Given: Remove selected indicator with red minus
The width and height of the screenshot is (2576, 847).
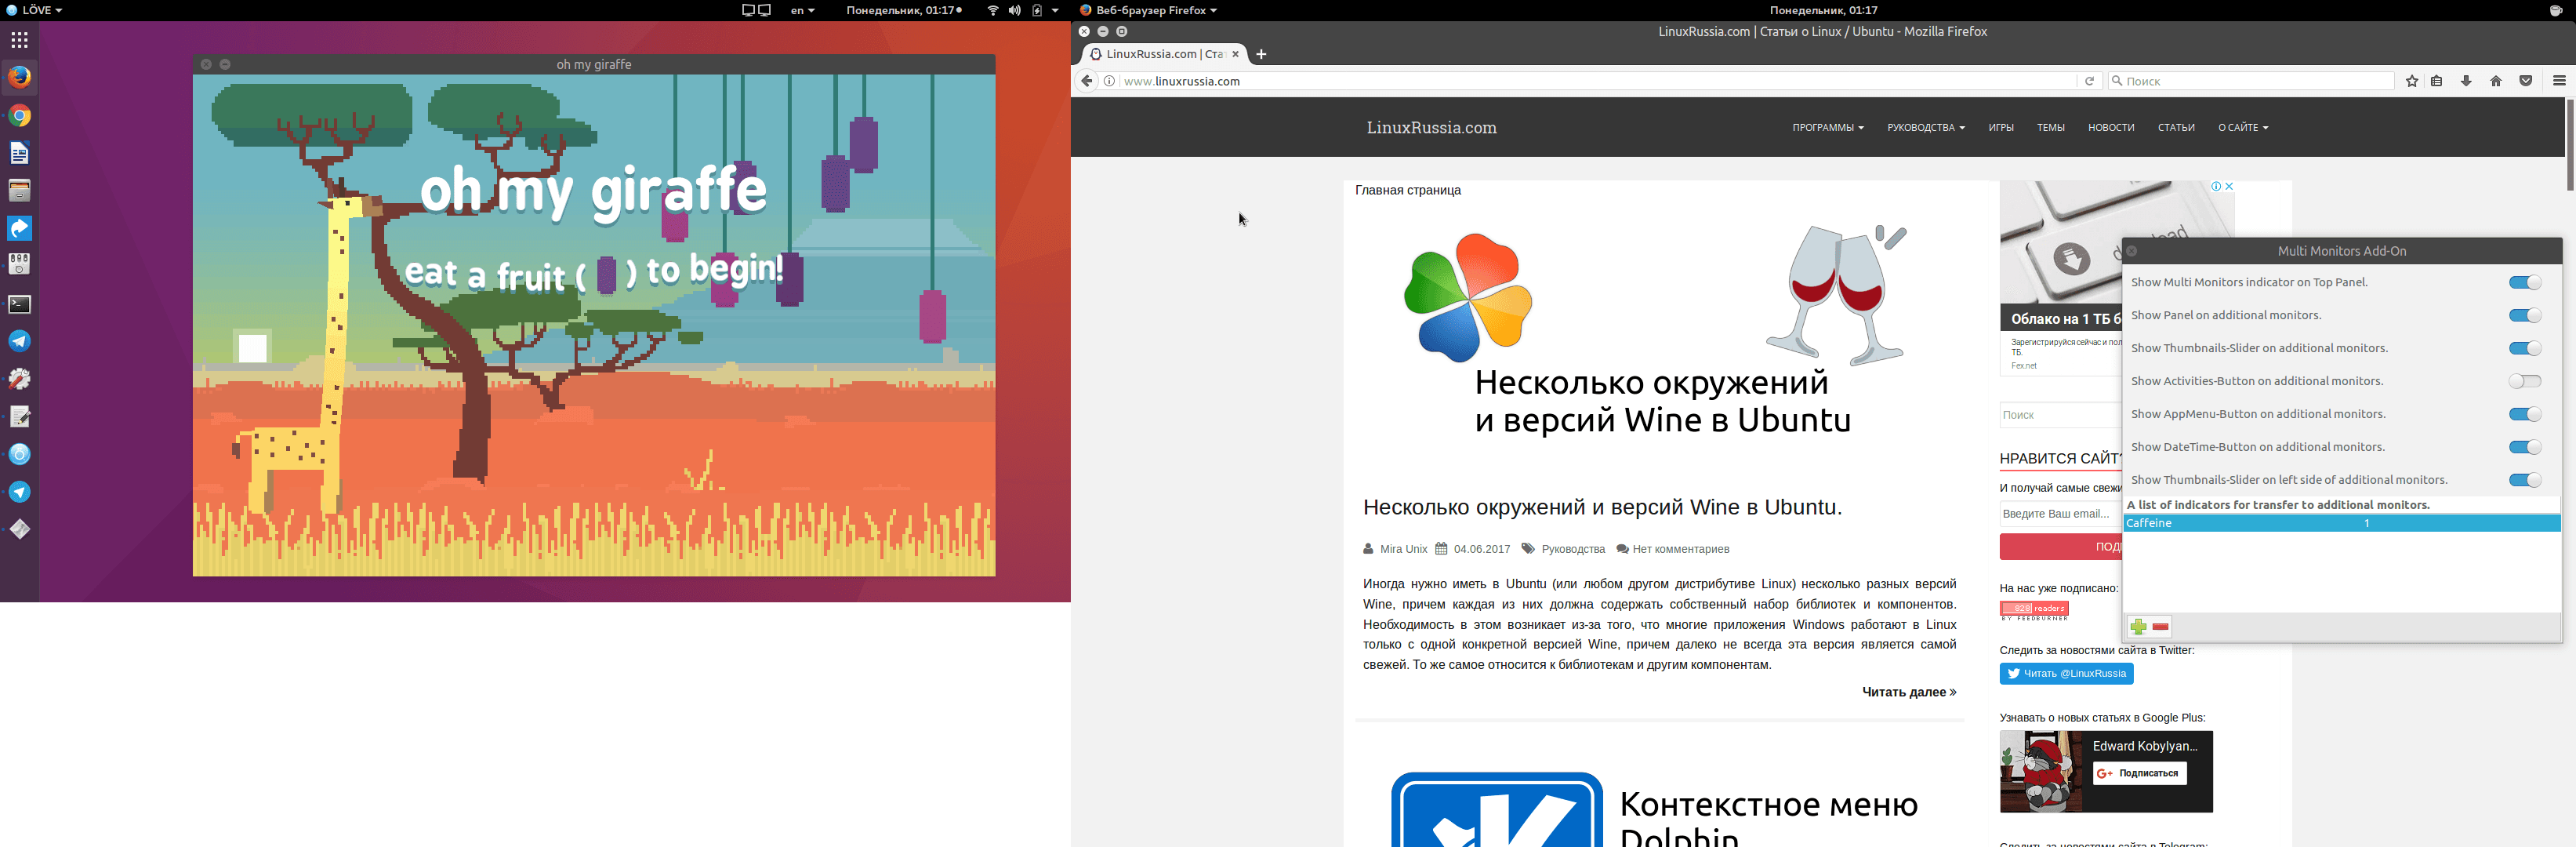Looking at the screenshot, I should pos(2161,627).
